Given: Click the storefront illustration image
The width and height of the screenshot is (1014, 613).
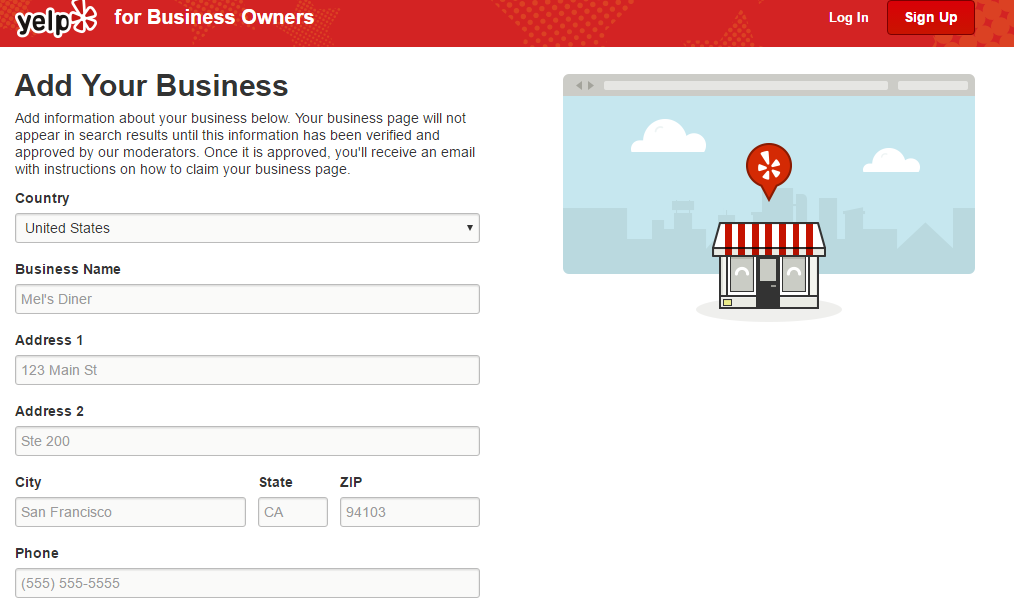Looking at the screenshot, I should 769,266.
